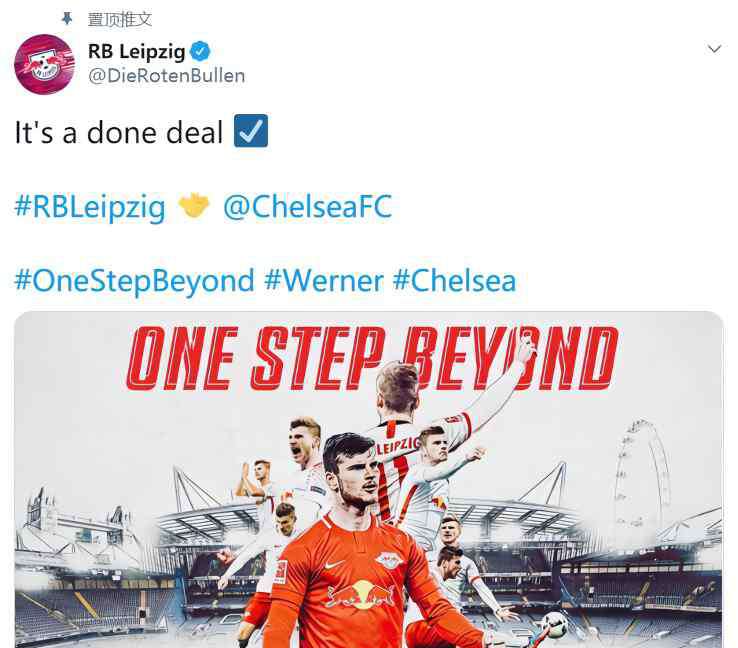The height and width of the screenshot is (648, 738).
Task: Open the @ChelseaFC mention
Action: (307, 206)
